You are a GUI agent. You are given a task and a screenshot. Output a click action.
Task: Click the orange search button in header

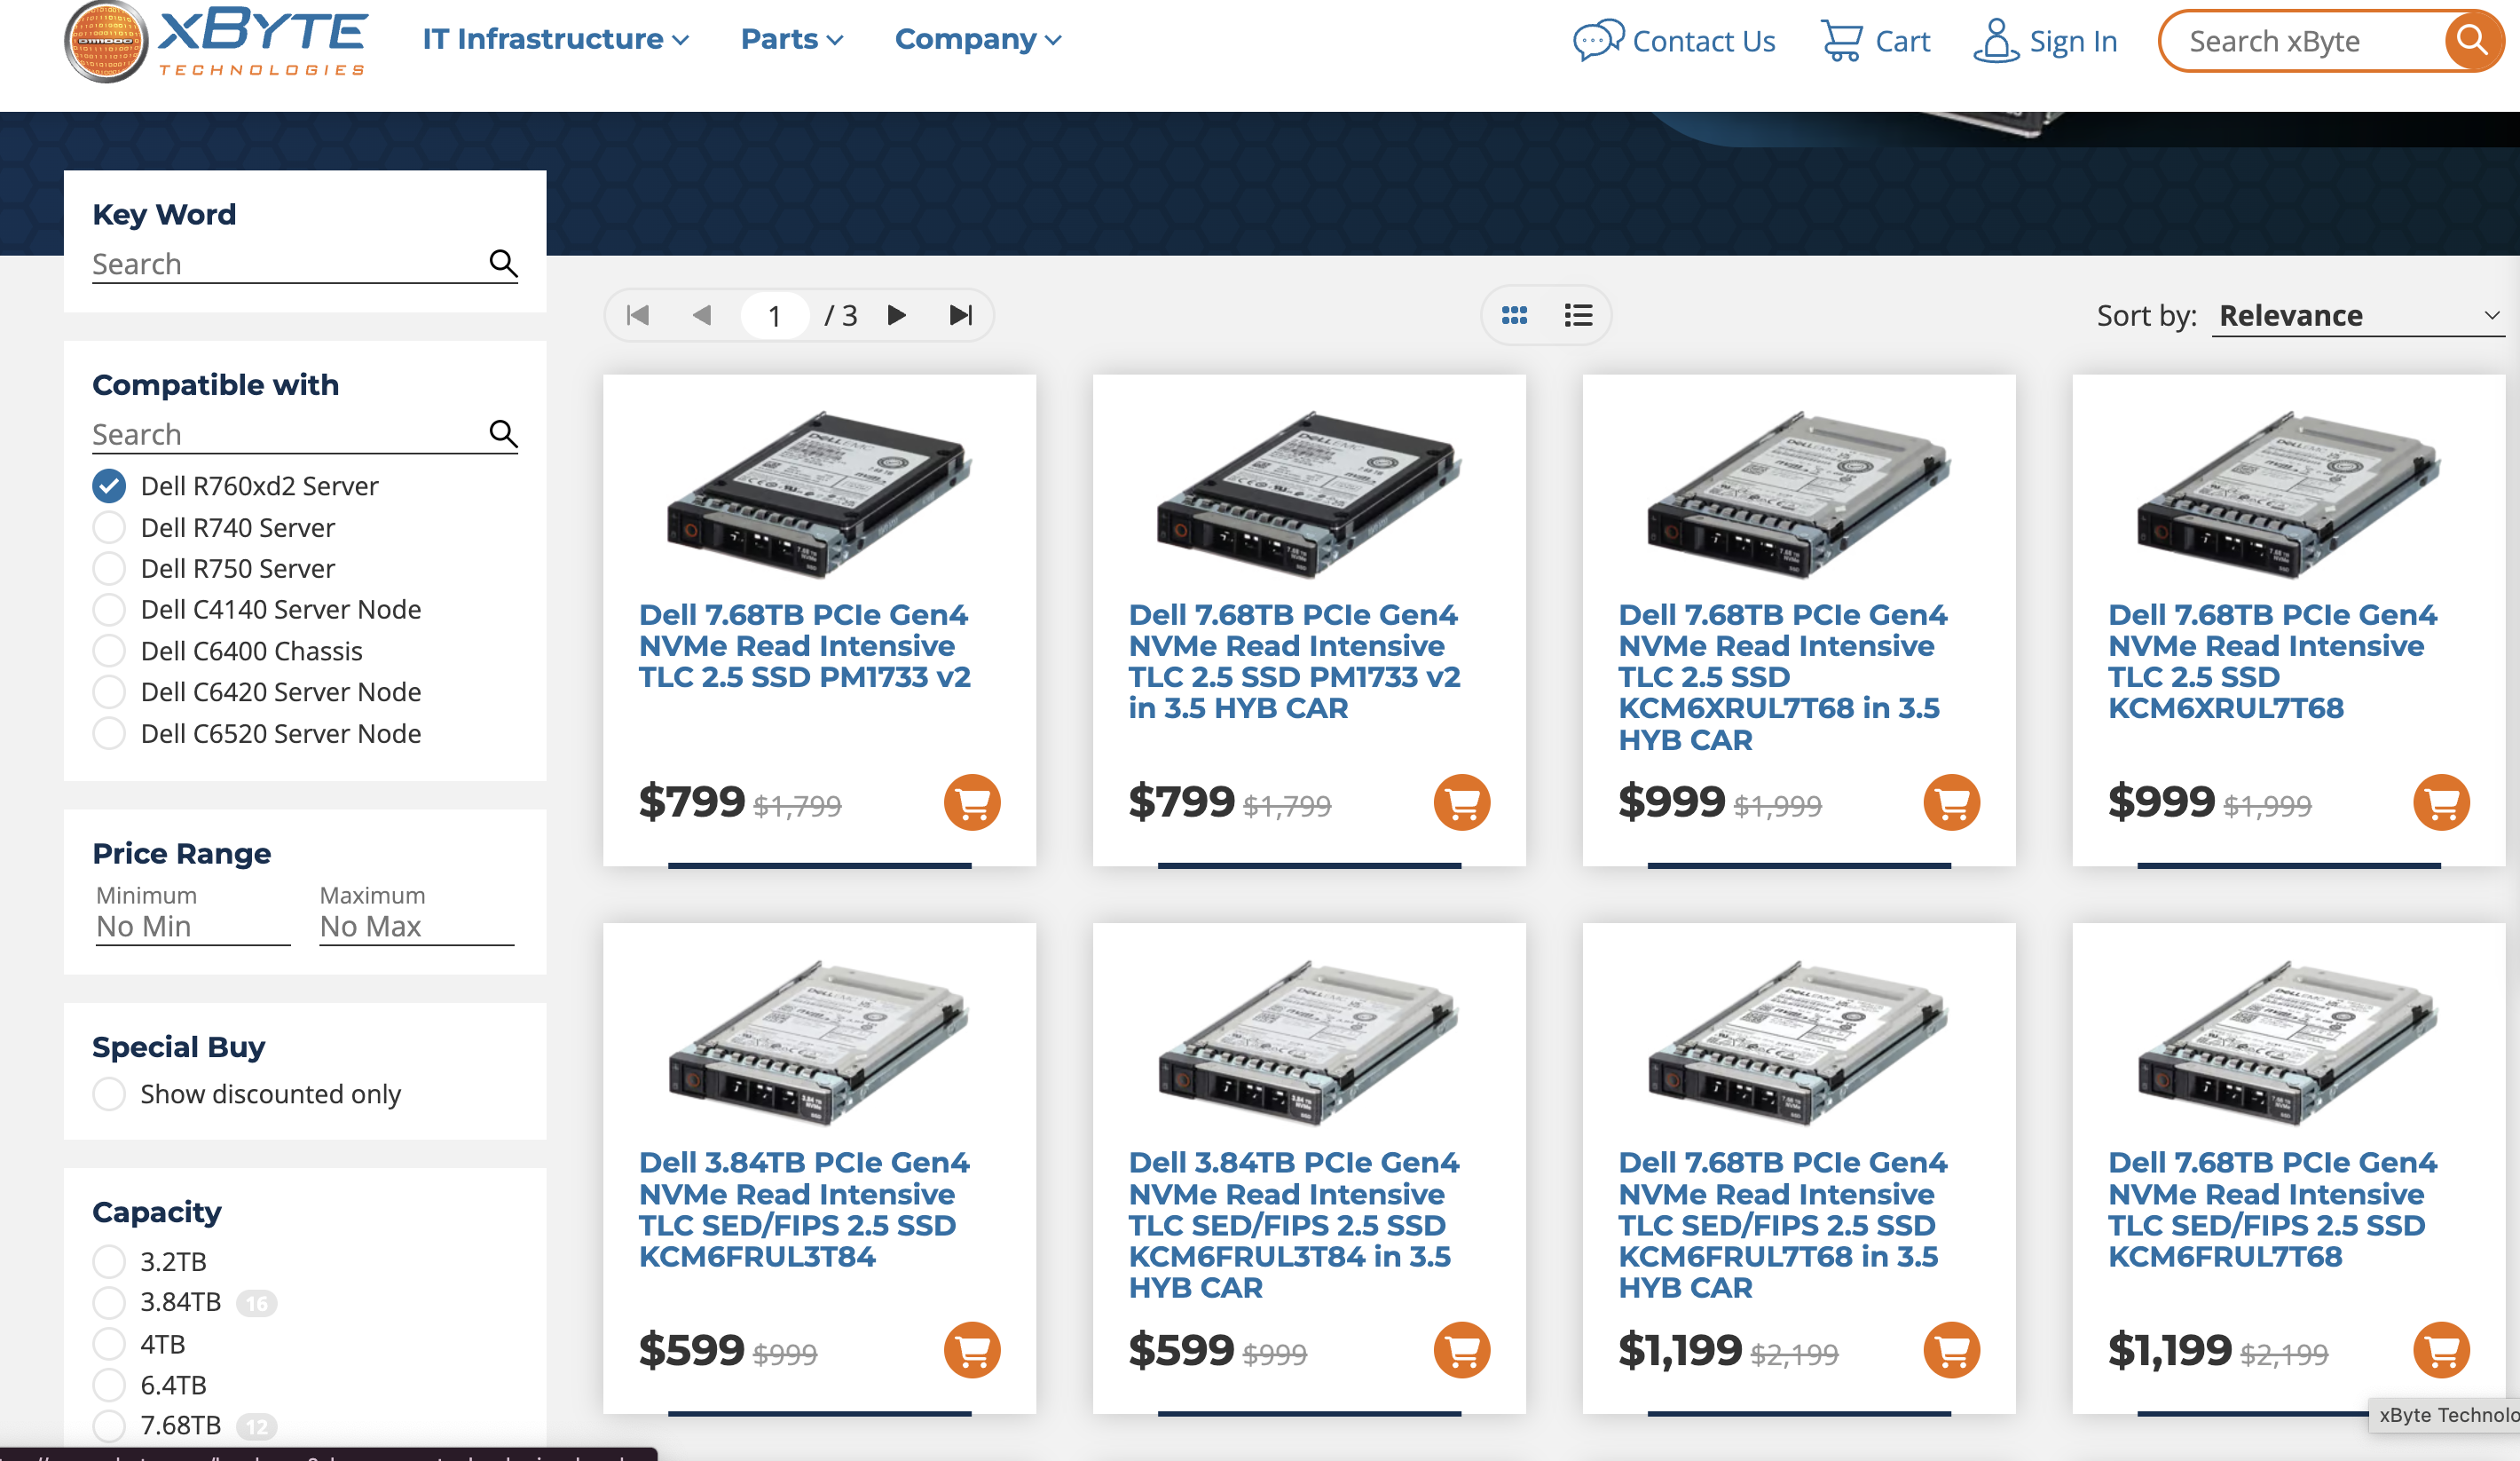click(x=2470, y=41)
